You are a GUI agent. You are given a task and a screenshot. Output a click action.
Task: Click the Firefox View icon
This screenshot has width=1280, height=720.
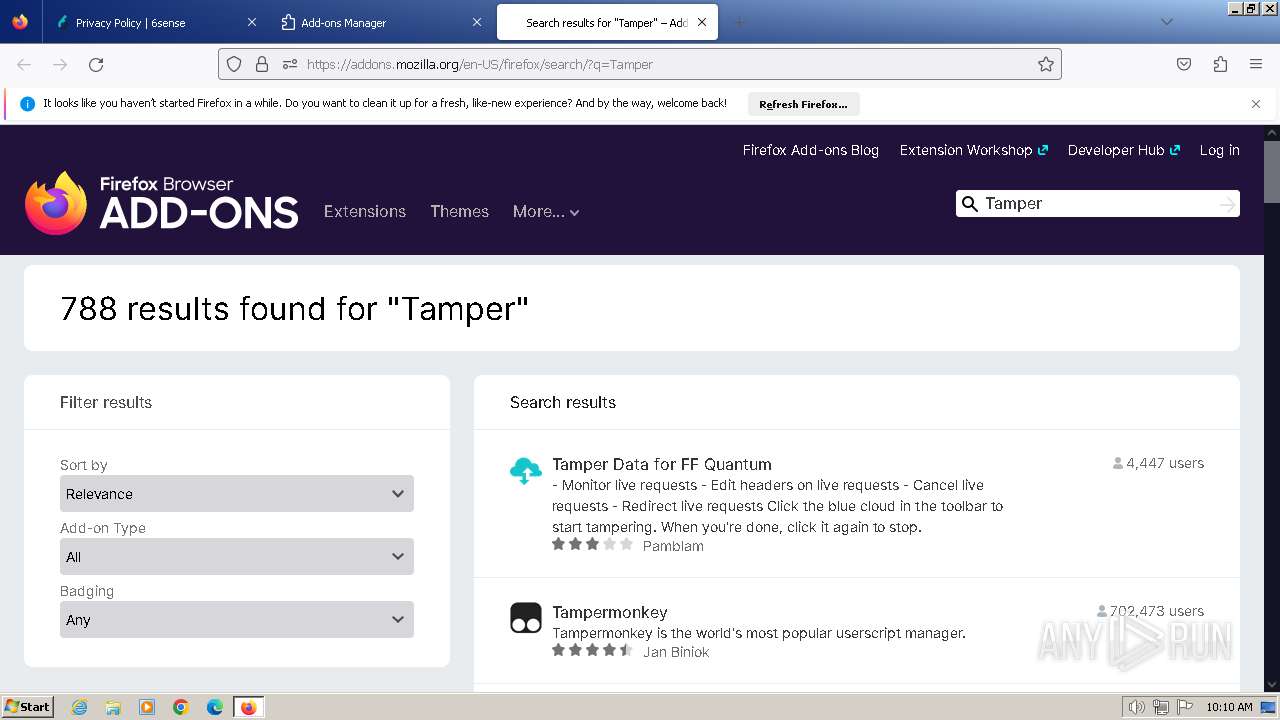tap(20, 22)
